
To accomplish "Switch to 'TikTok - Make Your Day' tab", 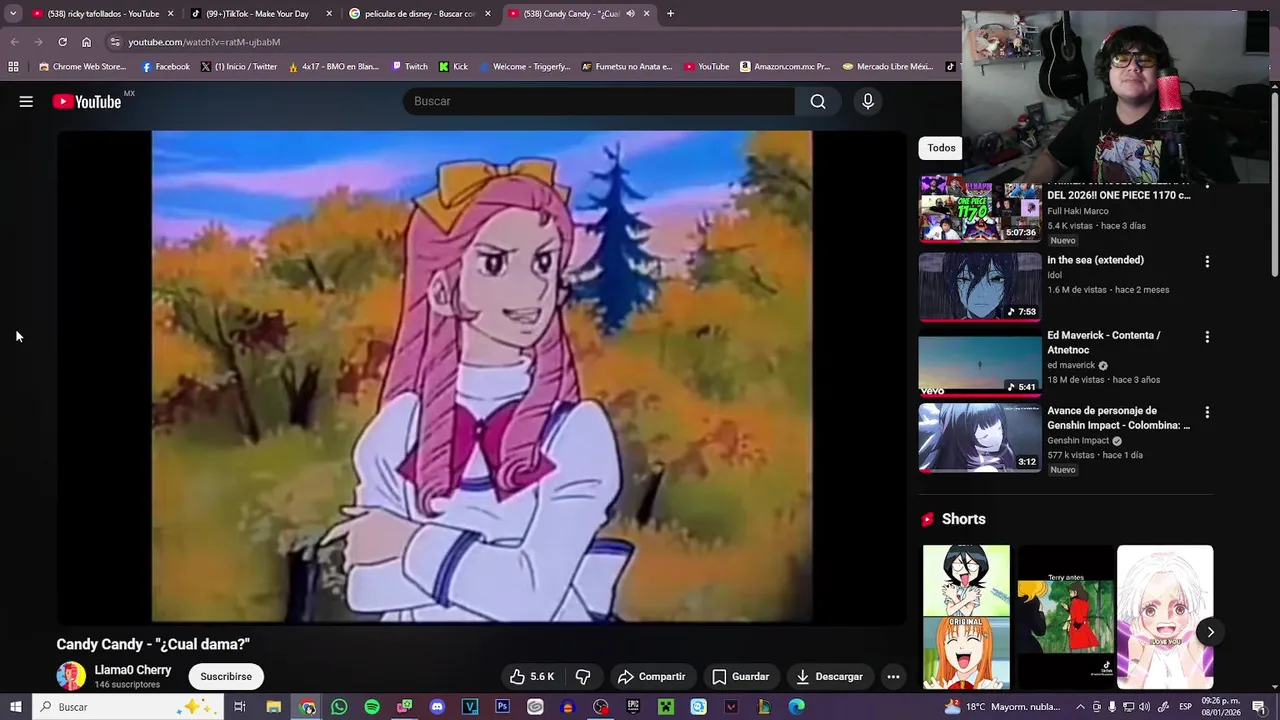I will 258,14.
